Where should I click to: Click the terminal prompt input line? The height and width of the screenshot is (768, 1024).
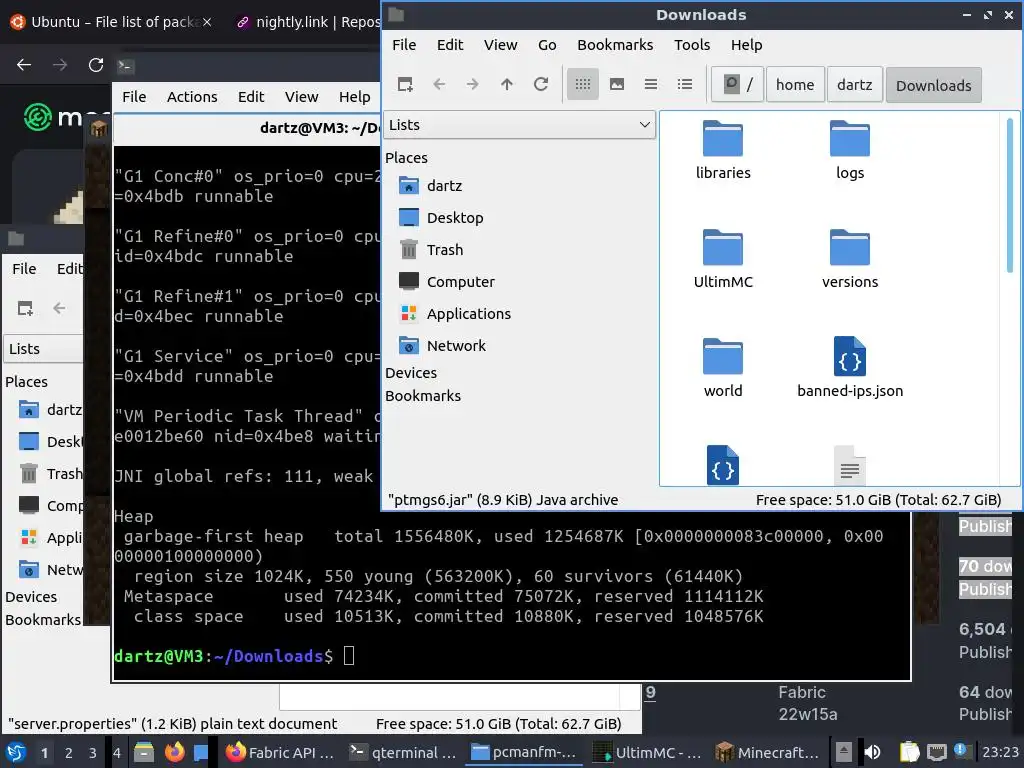coord(511,656)
